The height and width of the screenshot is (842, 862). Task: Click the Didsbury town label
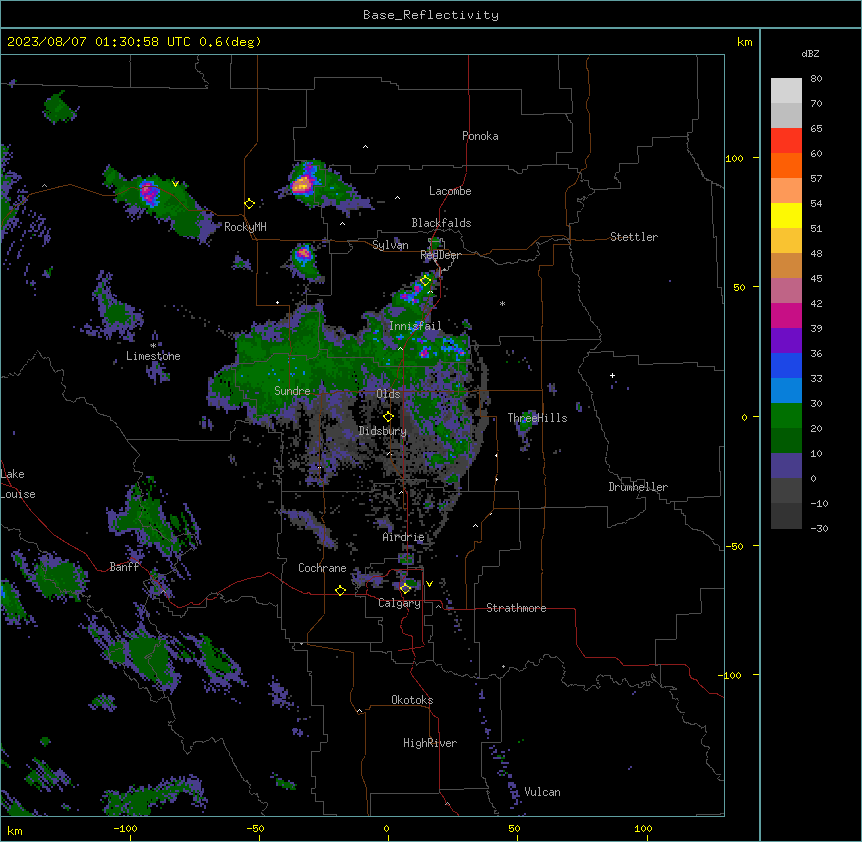coord(383,431)
